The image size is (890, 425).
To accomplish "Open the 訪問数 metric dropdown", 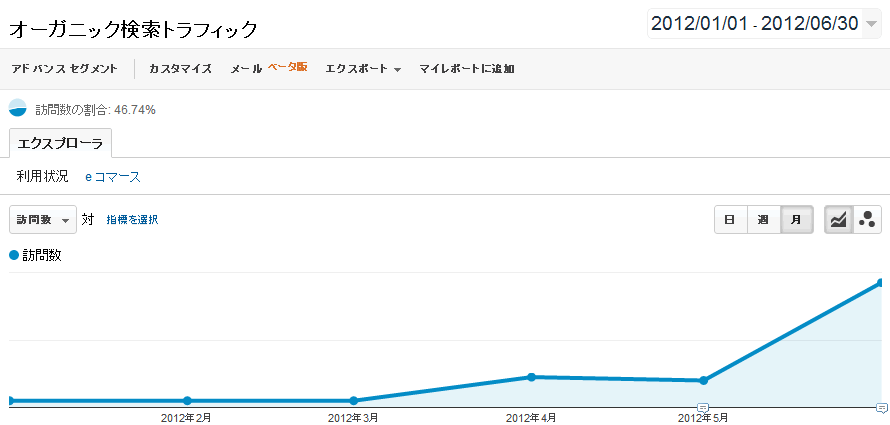I will point(43,220).
